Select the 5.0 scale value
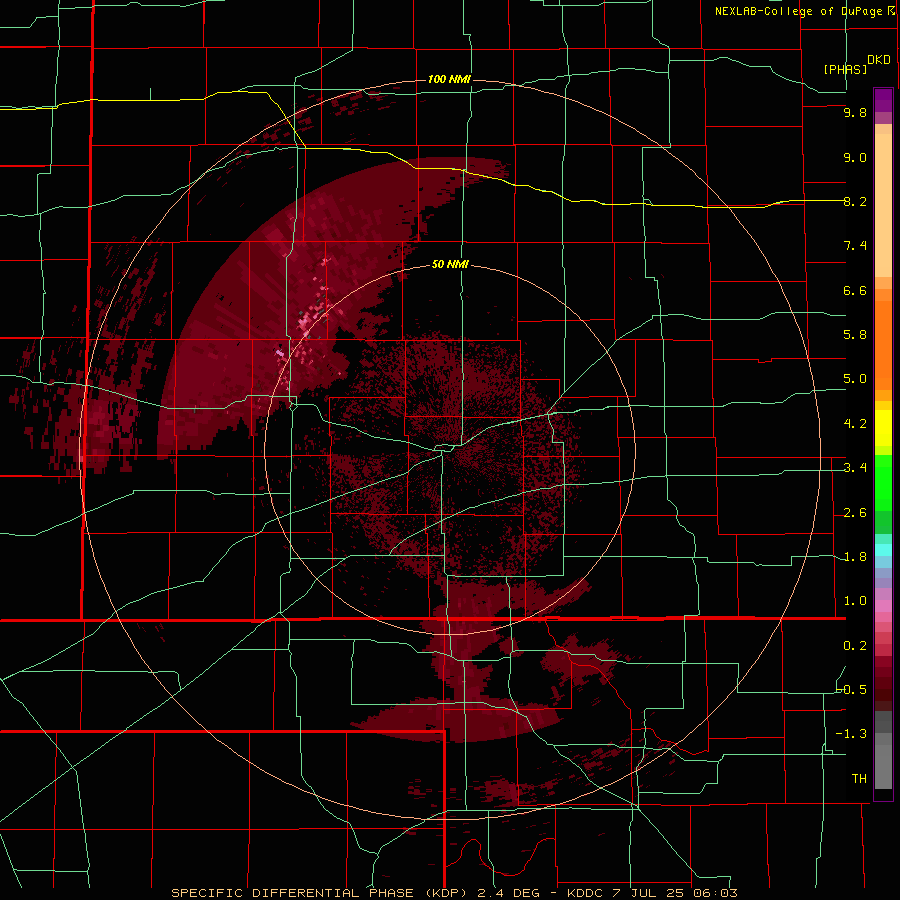 click(x=855, y=379)
